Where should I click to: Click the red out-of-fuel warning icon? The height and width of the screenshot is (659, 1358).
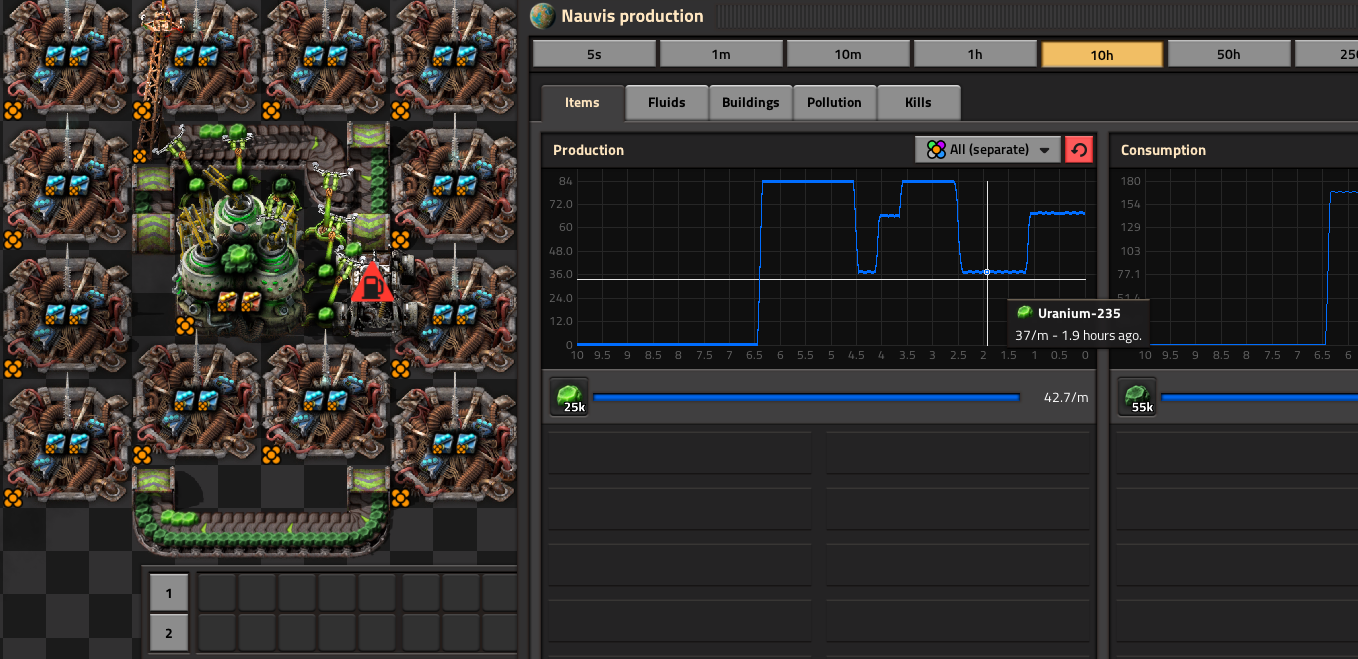(x=371, y=284)
